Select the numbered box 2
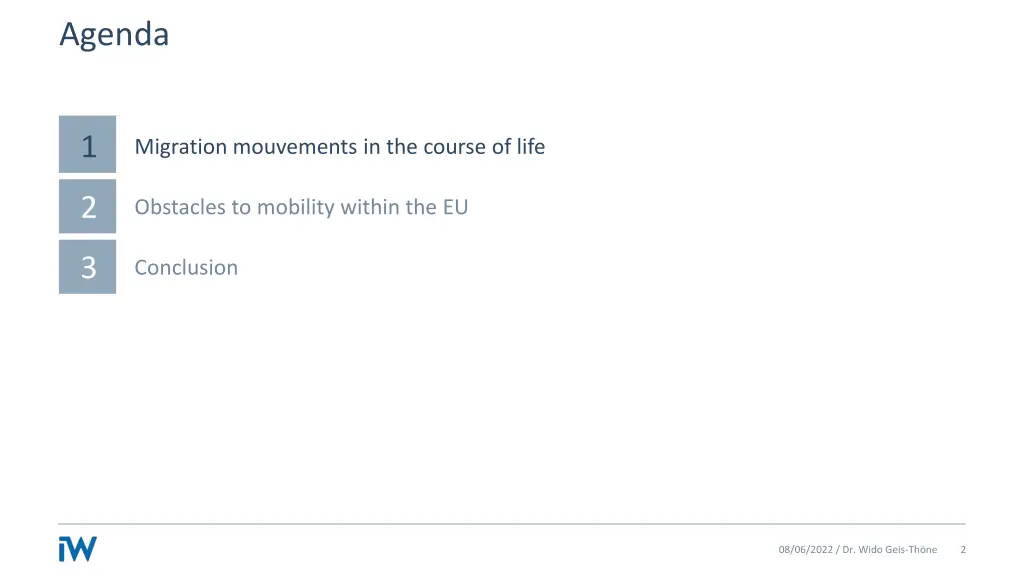1024x576 pixels. coord(88,206)
